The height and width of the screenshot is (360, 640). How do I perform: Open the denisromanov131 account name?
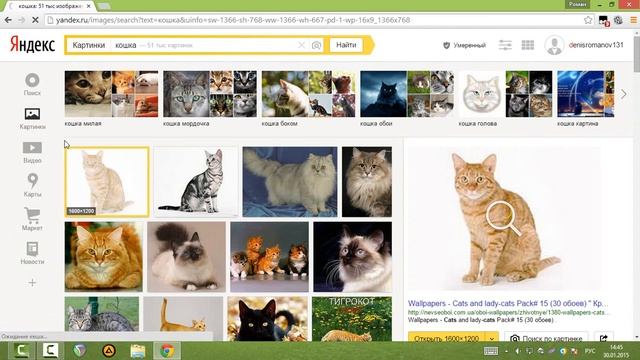(596, 45)
